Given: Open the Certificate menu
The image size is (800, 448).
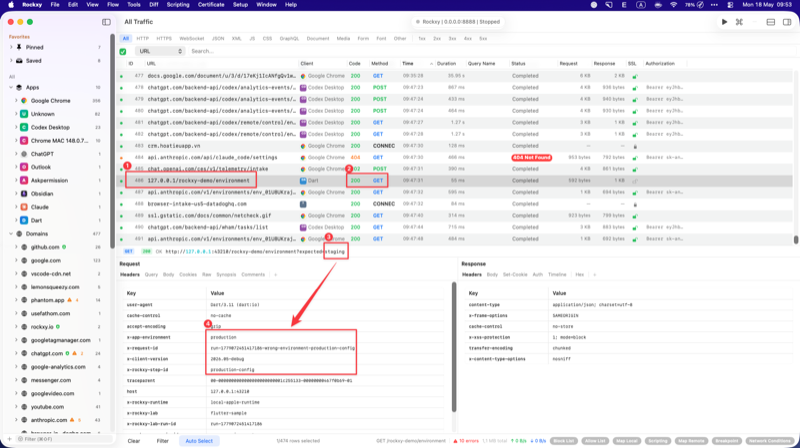Looking at the screenshot, I should 211,5.
